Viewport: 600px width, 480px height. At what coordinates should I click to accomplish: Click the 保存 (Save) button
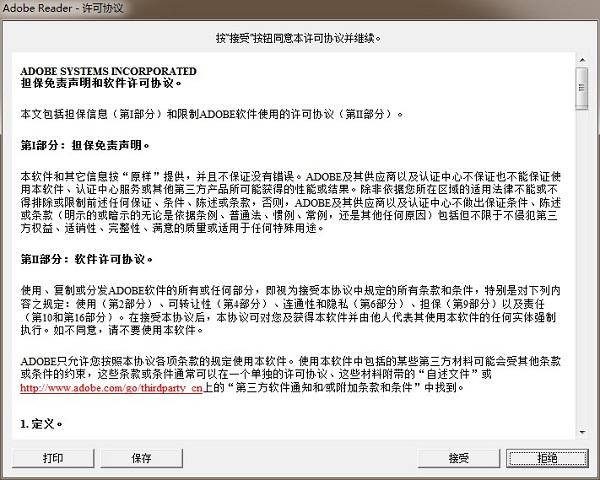142,458
